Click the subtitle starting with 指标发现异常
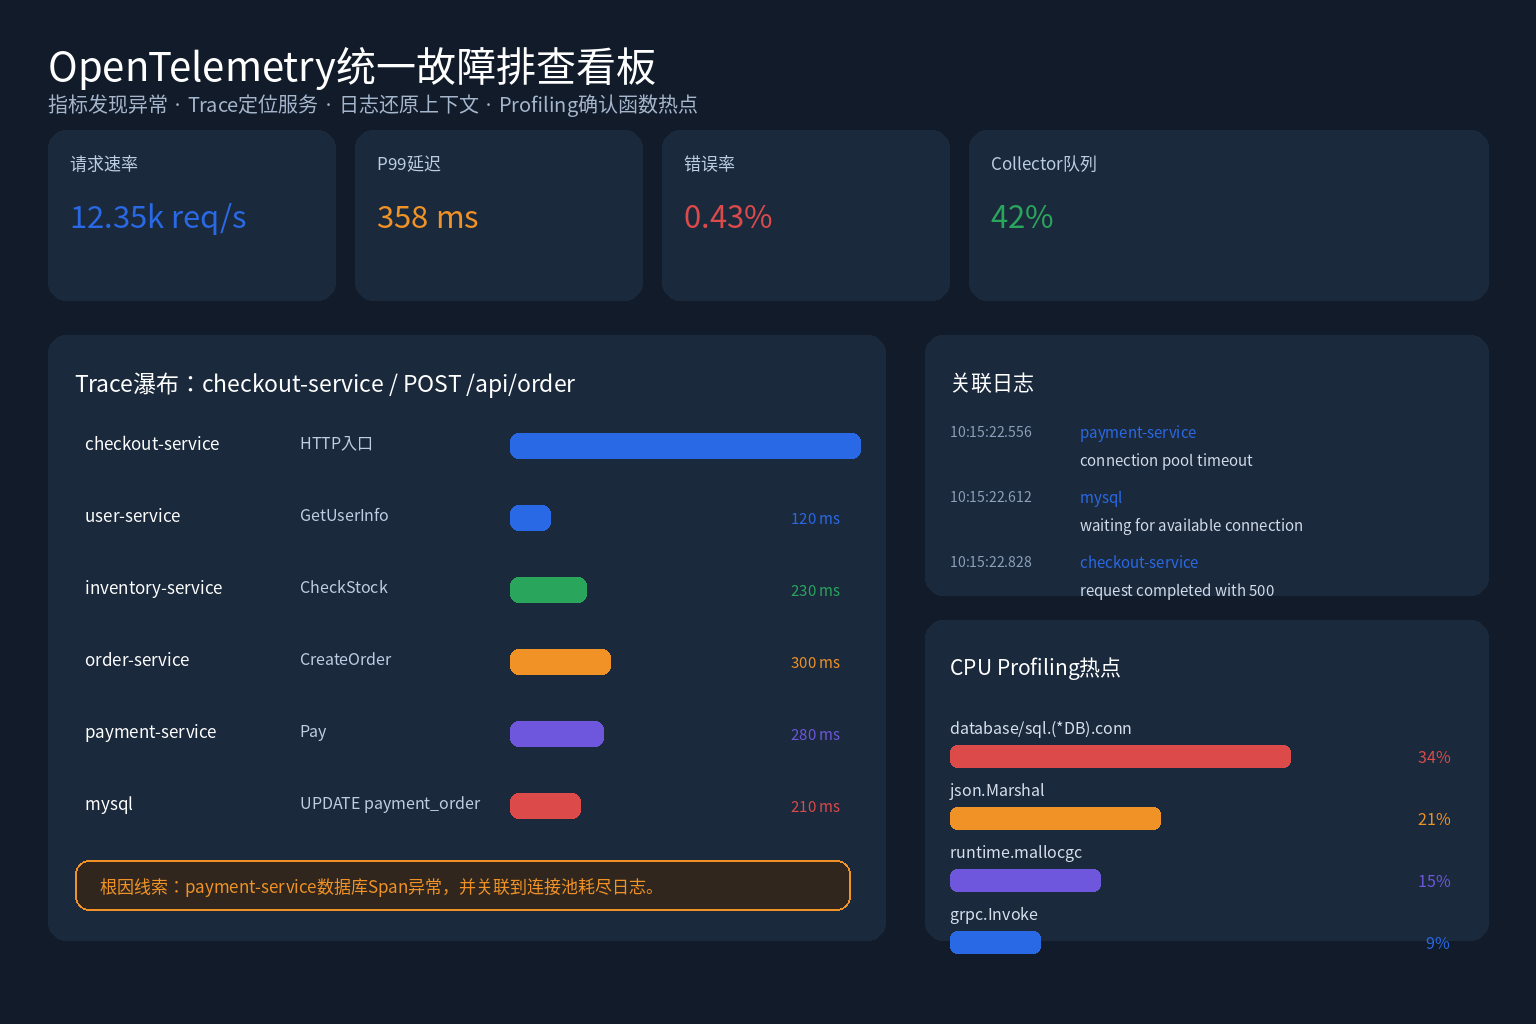The width and height of the screenshot is (1536, 1024). click(x=373, y=104)
